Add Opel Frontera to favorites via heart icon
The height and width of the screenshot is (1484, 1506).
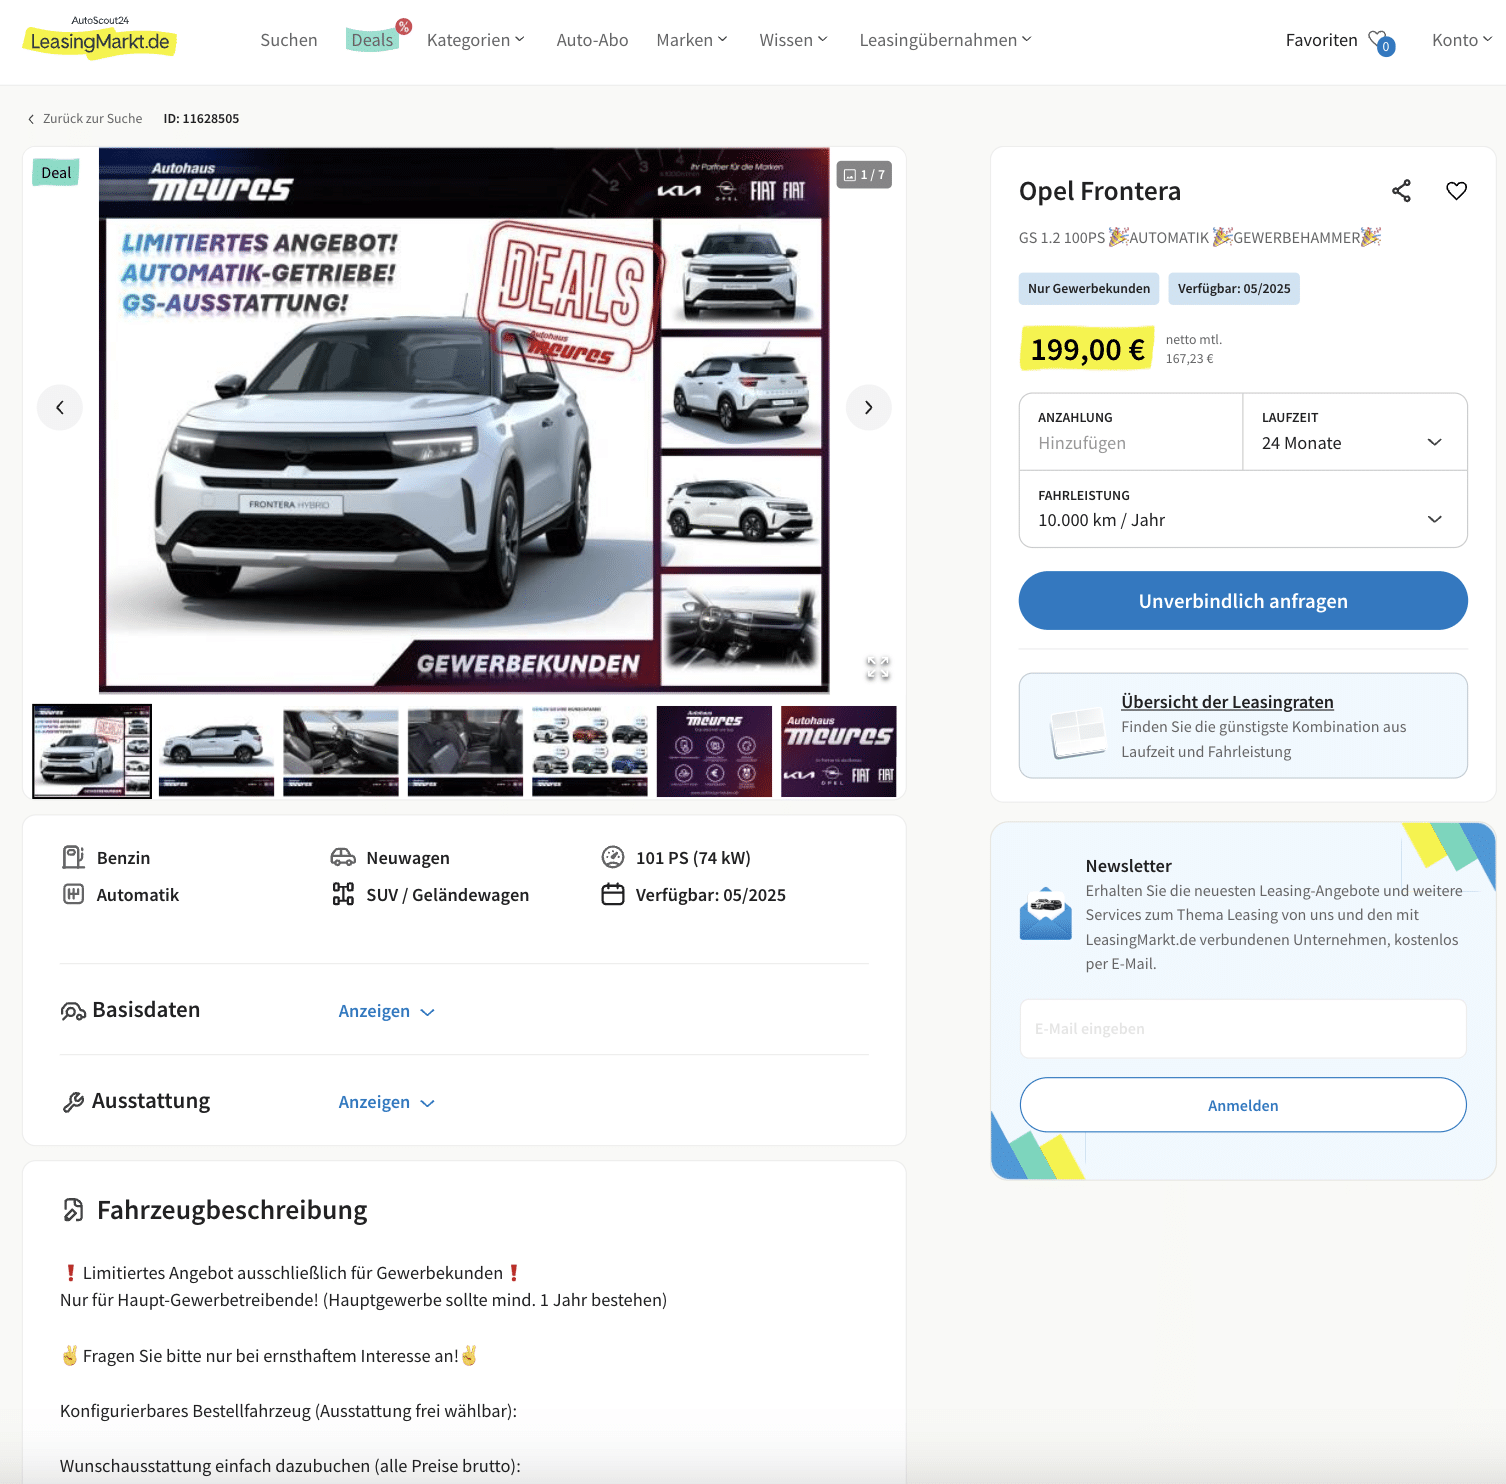(x=1456, y=191)
